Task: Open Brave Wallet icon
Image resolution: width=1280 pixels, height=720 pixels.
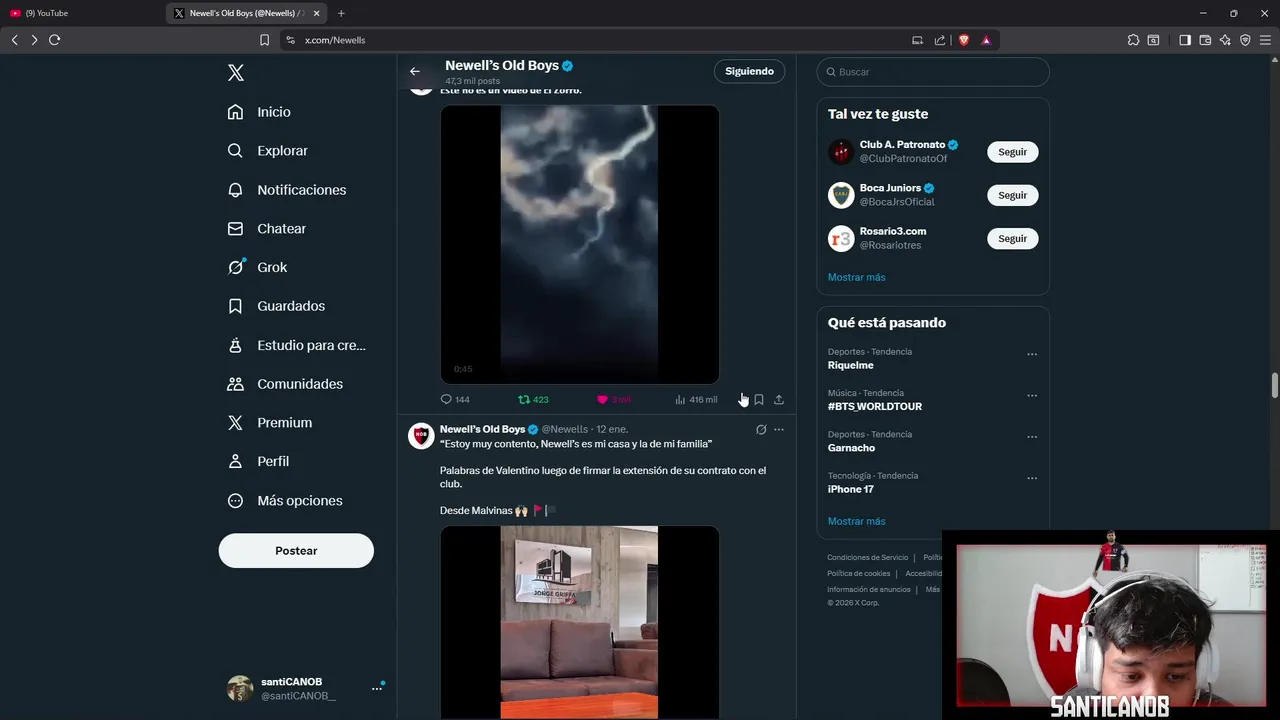Action: point(1205,40)
